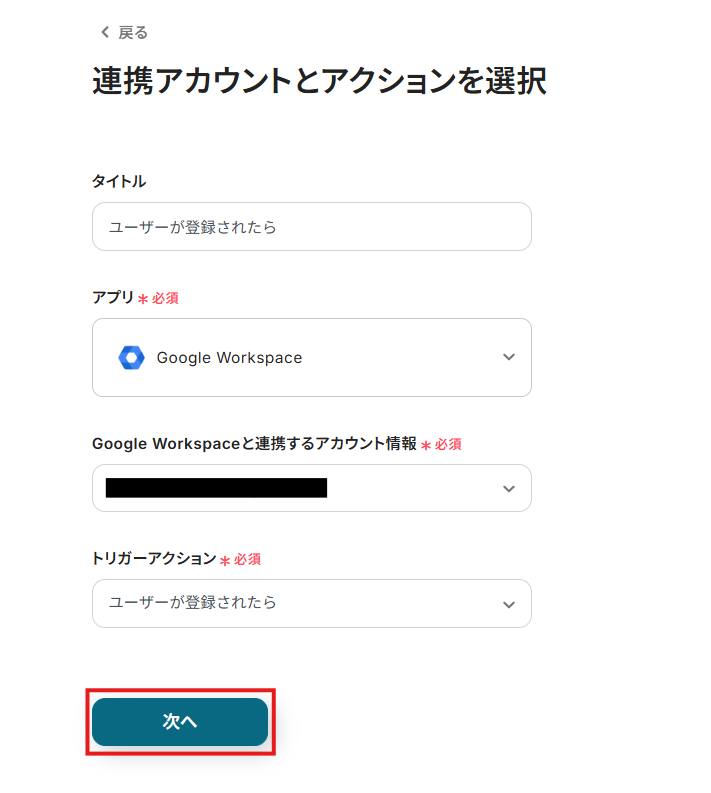Click 必須 marker next to トリガーアクション
The image size is (711, 793).
(x=248, y=559)
